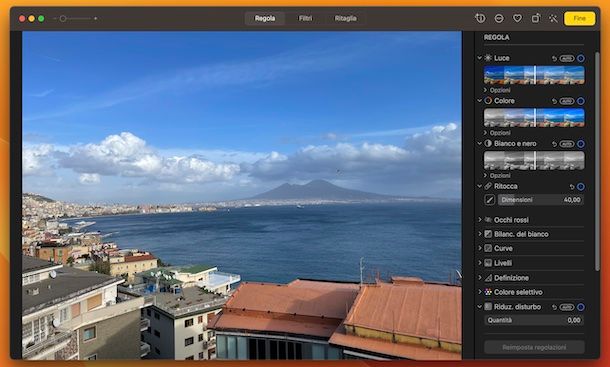
Task: Collapse the Riduz. disturbo section
Action: 480,307
